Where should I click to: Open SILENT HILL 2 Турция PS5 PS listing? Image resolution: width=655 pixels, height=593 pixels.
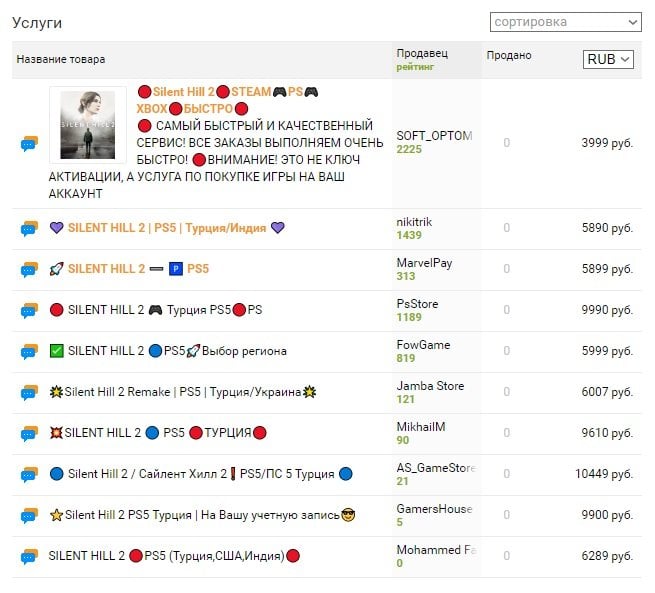click(x=156, y=310)
